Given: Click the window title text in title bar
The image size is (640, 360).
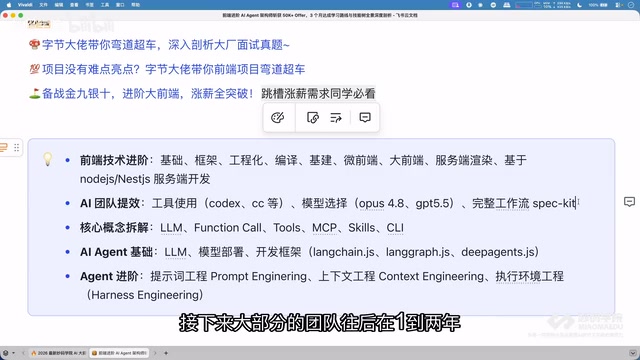Looking at the screenshot, I should (320, 15).
